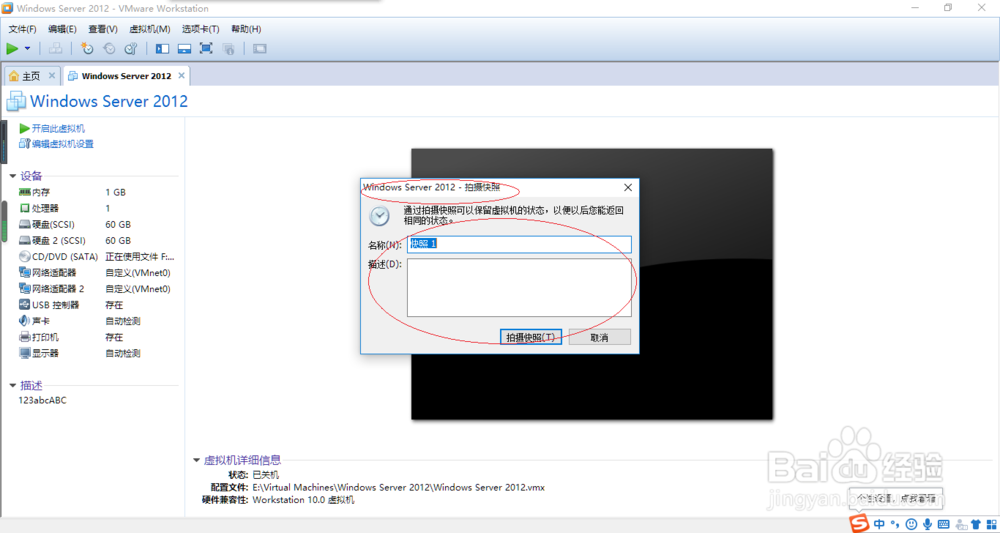
Task: Click the 123abcABC description text
Action: click(x=43, y=400)
